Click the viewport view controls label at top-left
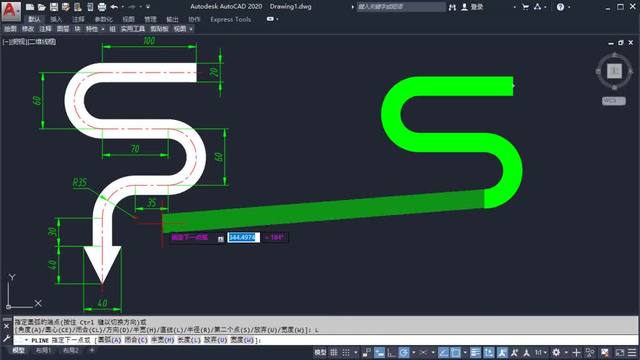The height and width of the screenshot is (360, 640). click(29, 42)
